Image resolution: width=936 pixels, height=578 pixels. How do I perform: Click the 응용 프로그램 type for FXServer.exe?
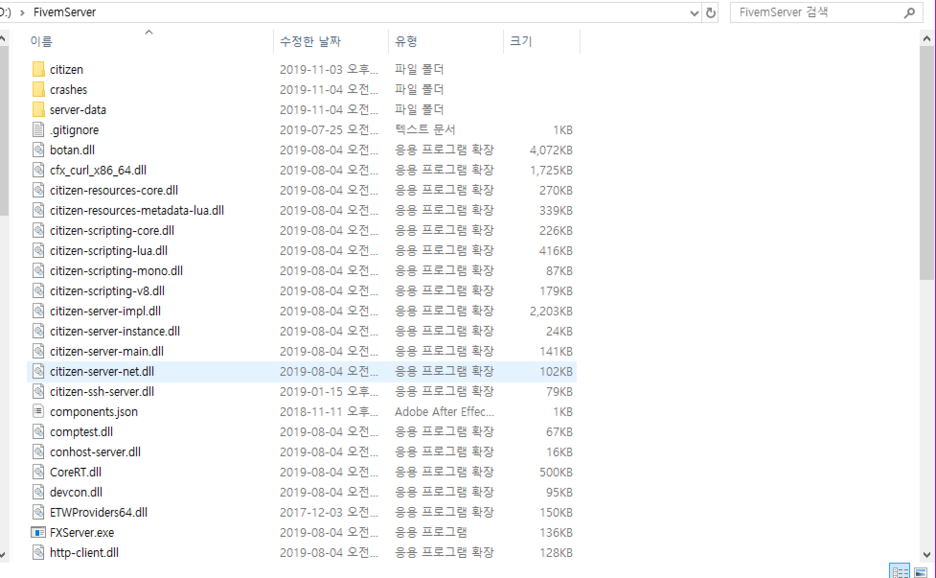click(x=430, y=533)
